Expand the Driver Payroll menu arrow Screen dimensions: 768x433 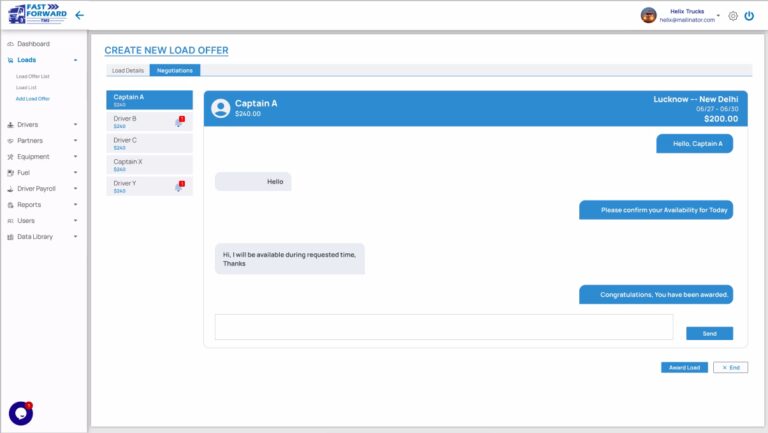(75, 189)
